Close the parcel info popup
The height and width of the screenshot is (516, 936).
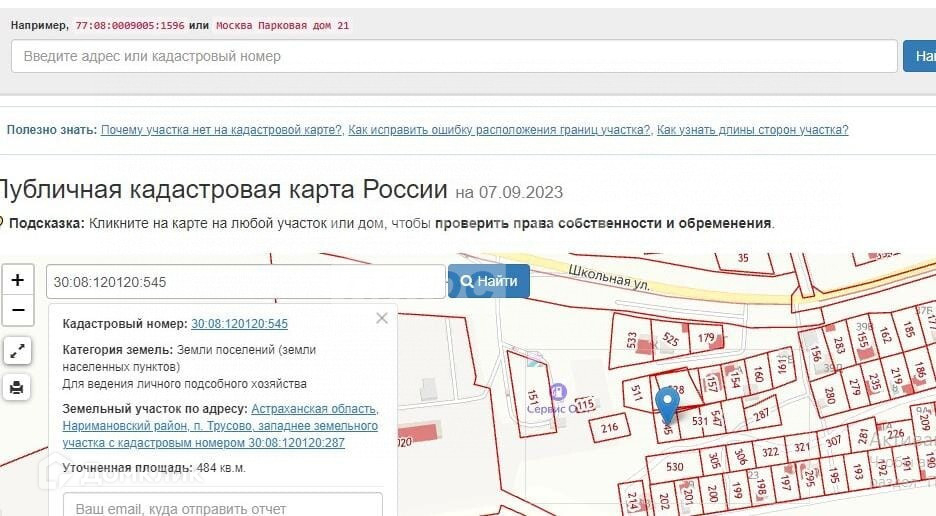(381, 319)
